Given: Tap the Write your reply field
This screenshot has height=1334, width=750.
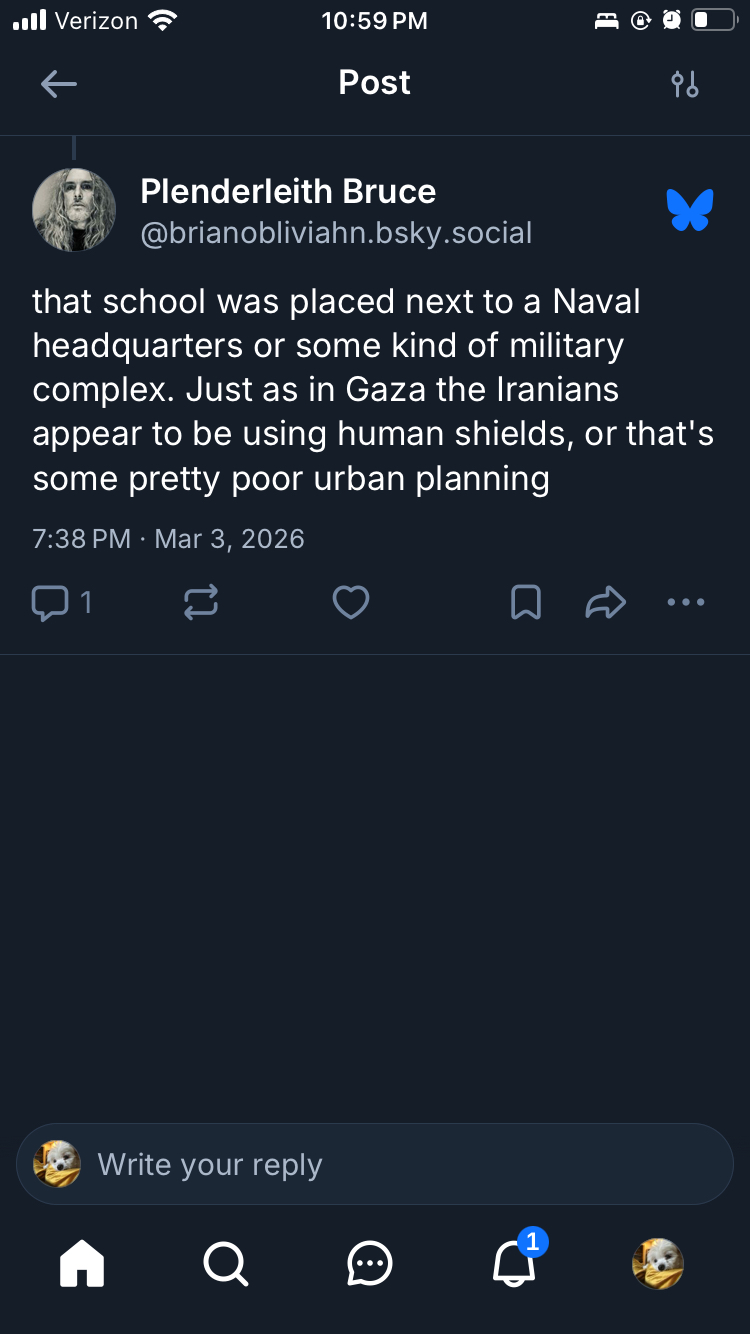Looking at the screenshot, I should coord(375,1164).
